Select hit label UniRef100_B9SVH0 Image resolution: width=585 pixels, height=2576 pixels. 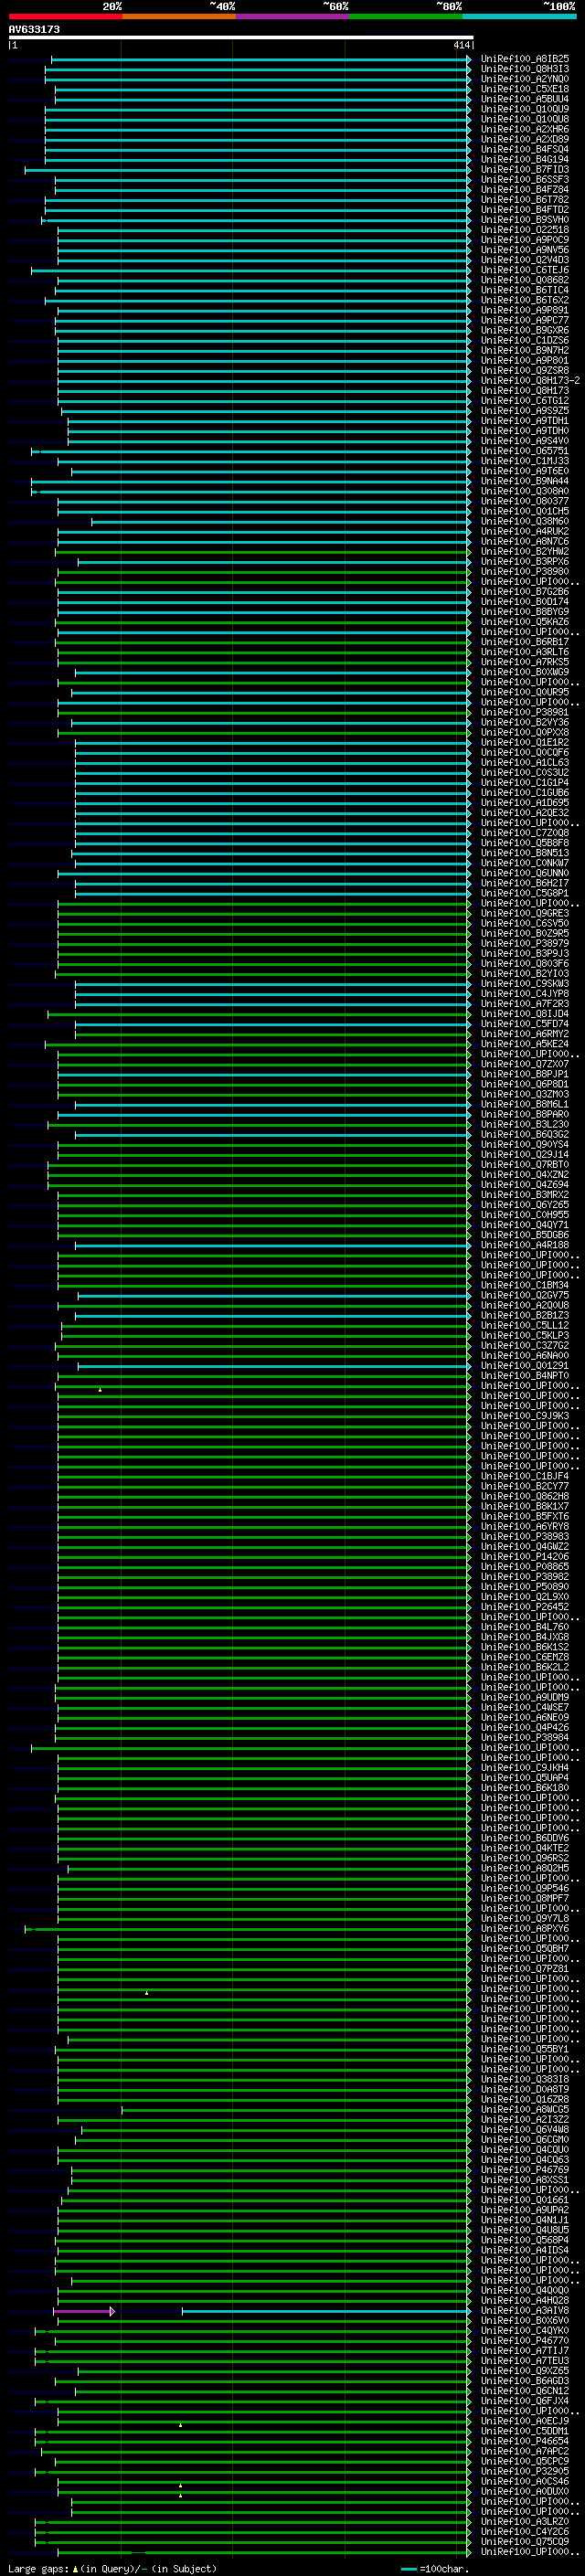pyautogui.click(x=525, y=220)
